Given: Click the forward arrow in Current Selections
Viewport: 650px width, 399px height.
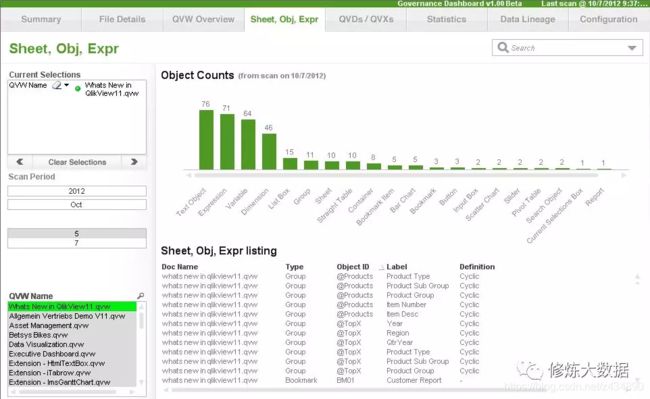Looking at the screenshot, I should [x=134, y=162].
